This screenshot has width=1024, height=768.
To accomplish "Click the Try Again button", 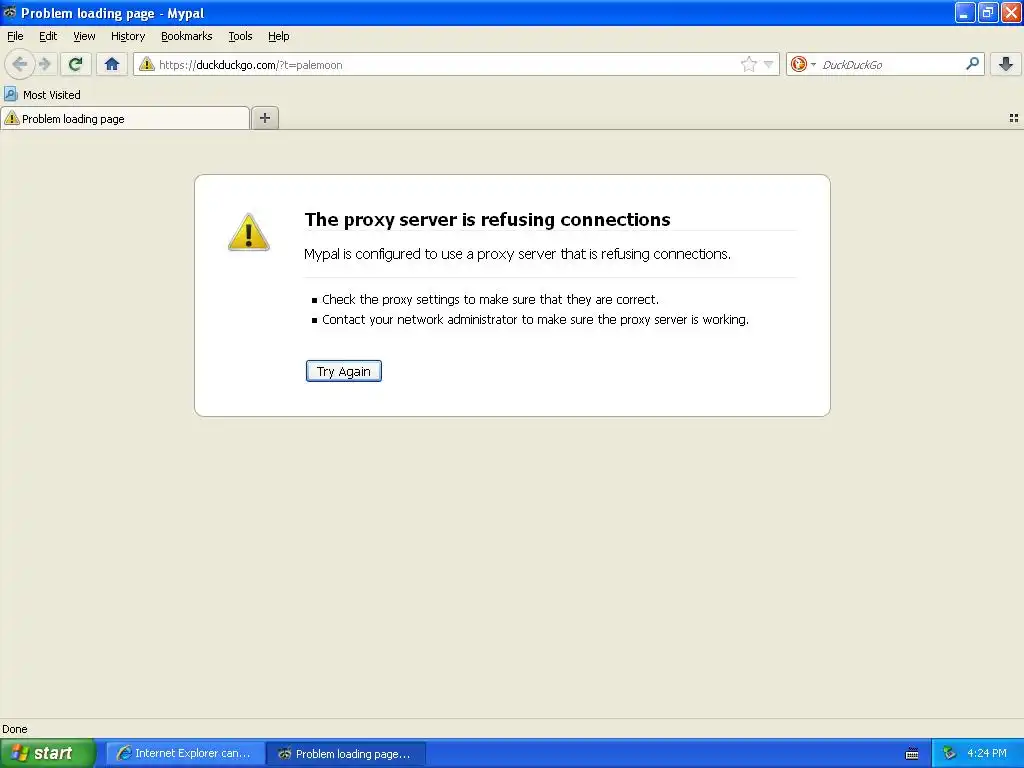I will (x=344, y=371).
